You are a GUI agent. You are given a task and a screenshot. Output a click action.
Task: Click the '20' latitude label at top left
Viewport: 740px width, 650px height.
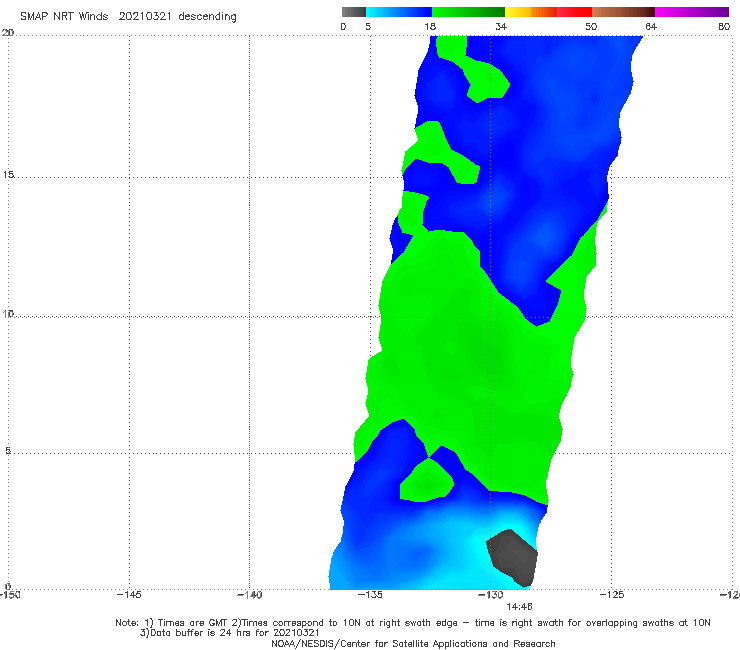[x=8, y=32]
